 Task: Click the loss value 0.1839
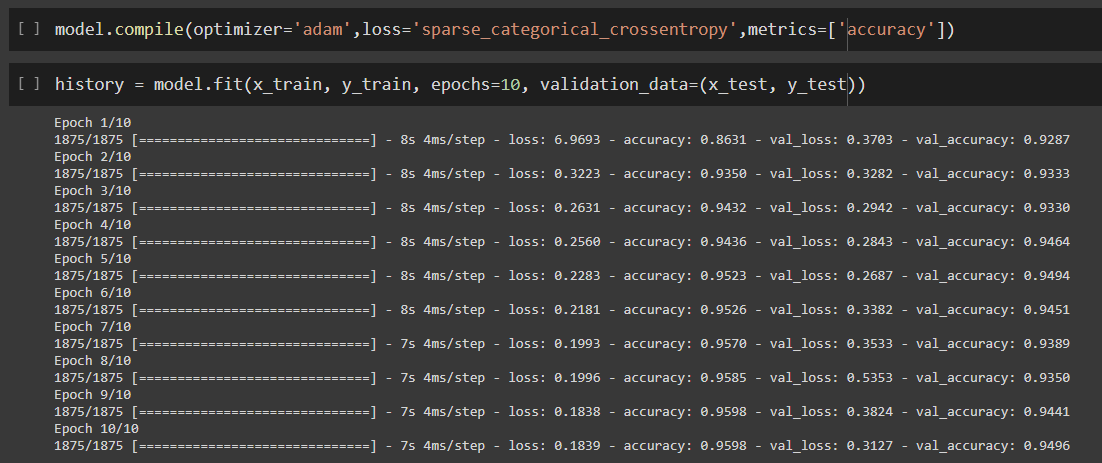click(x=577, y=445)
